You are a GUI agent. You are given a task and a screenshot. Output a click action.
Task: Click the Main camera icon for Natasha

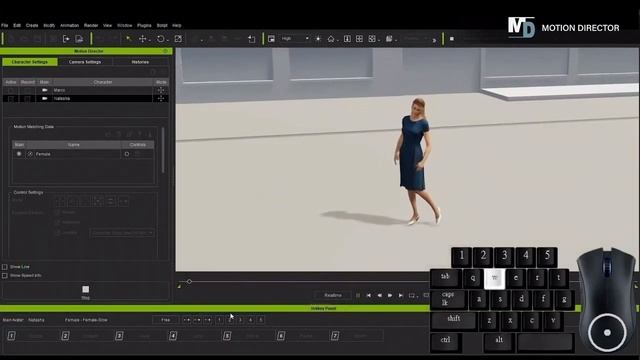(x=44, y=99)
